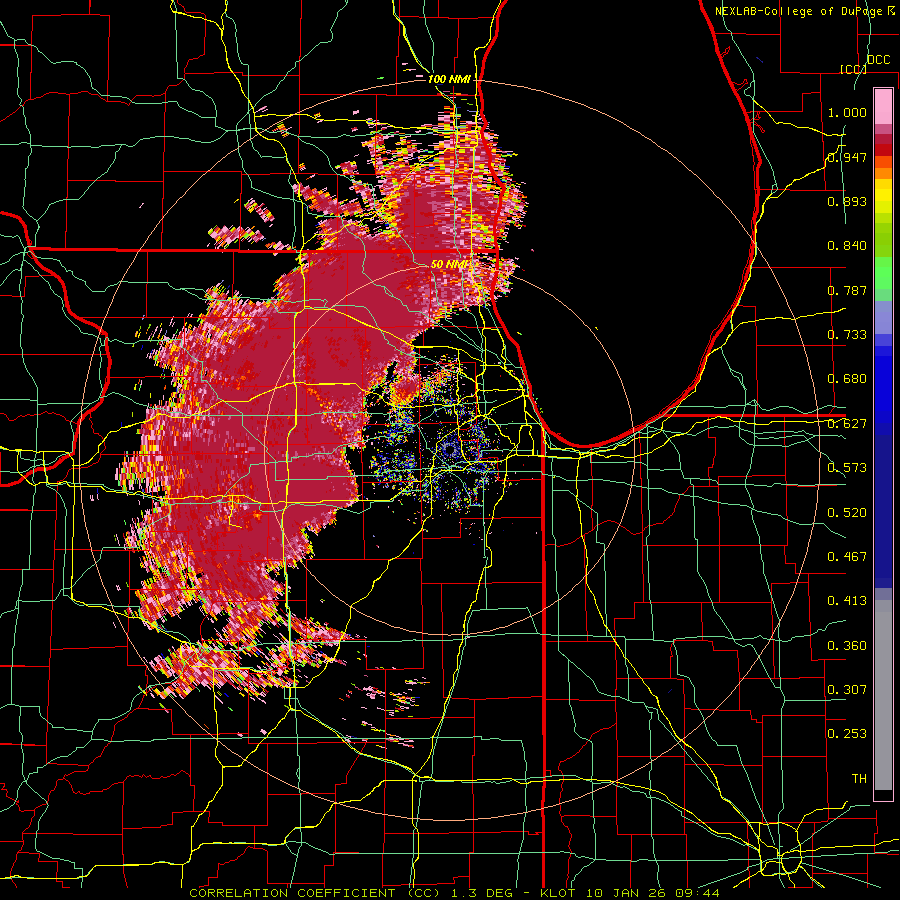Click the 0.360 color scale value

click(x=847, y=645)
